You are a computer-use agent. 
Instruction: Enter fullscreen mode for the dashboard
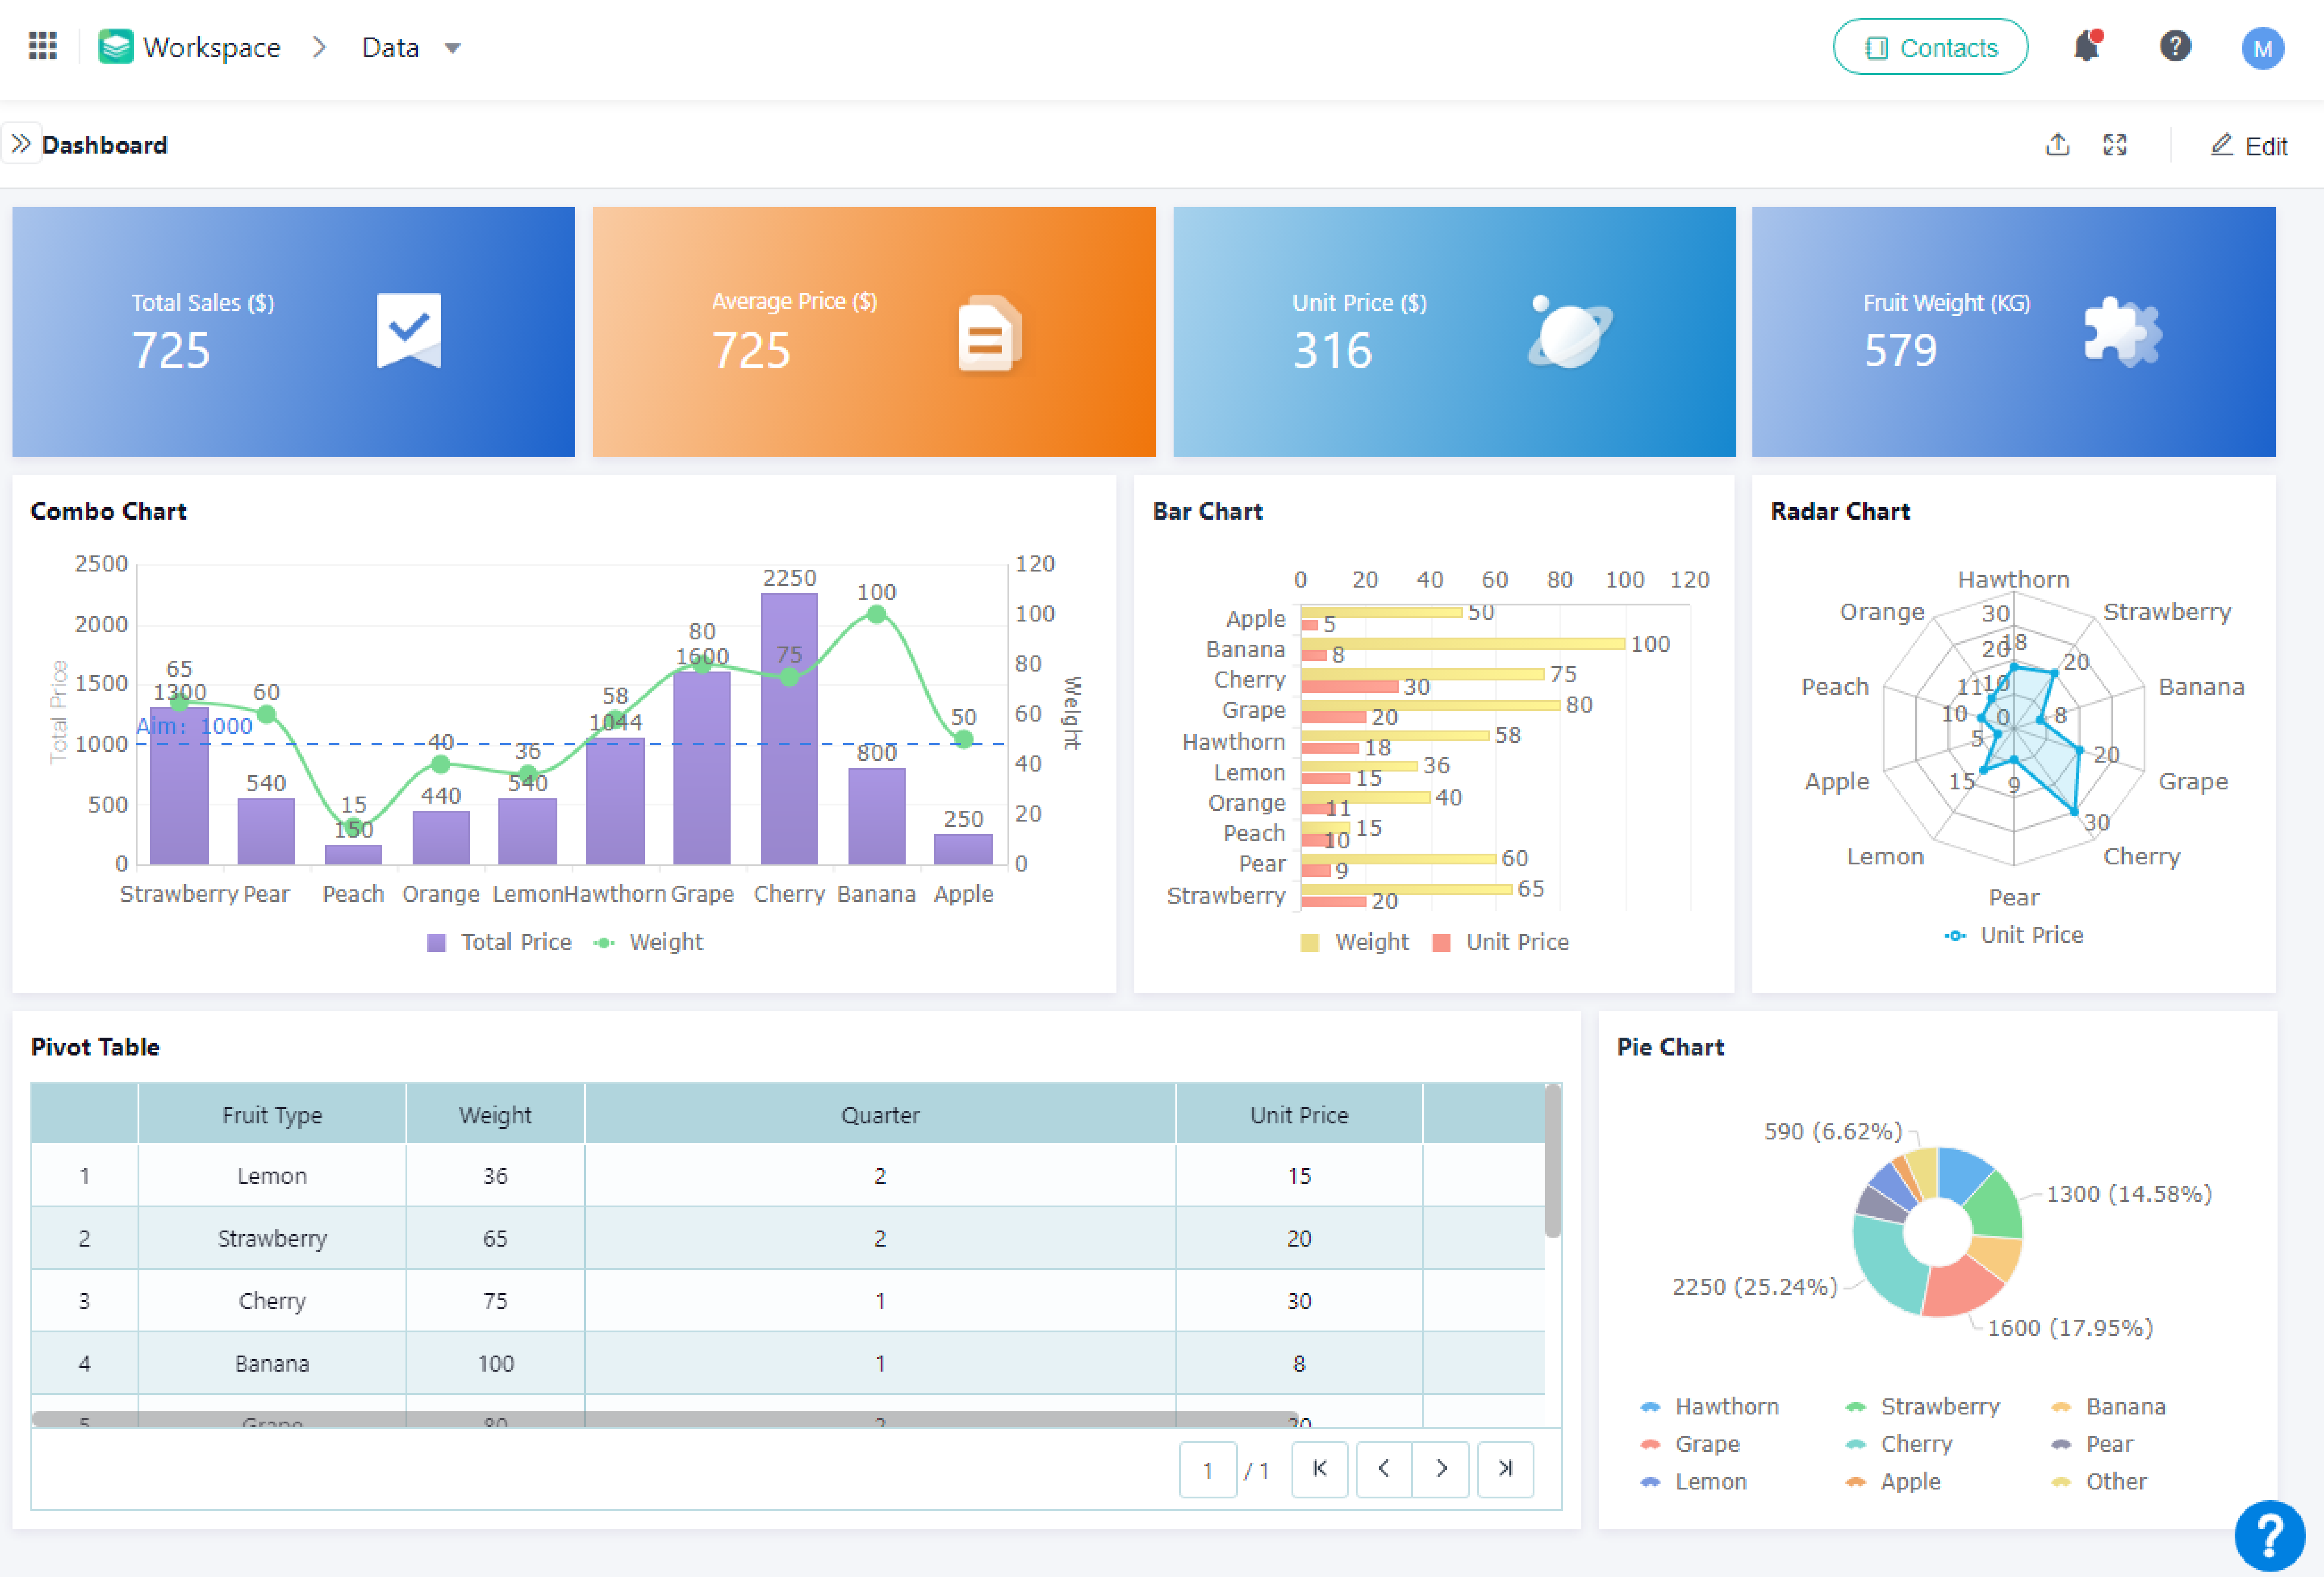click(2116, 145)
